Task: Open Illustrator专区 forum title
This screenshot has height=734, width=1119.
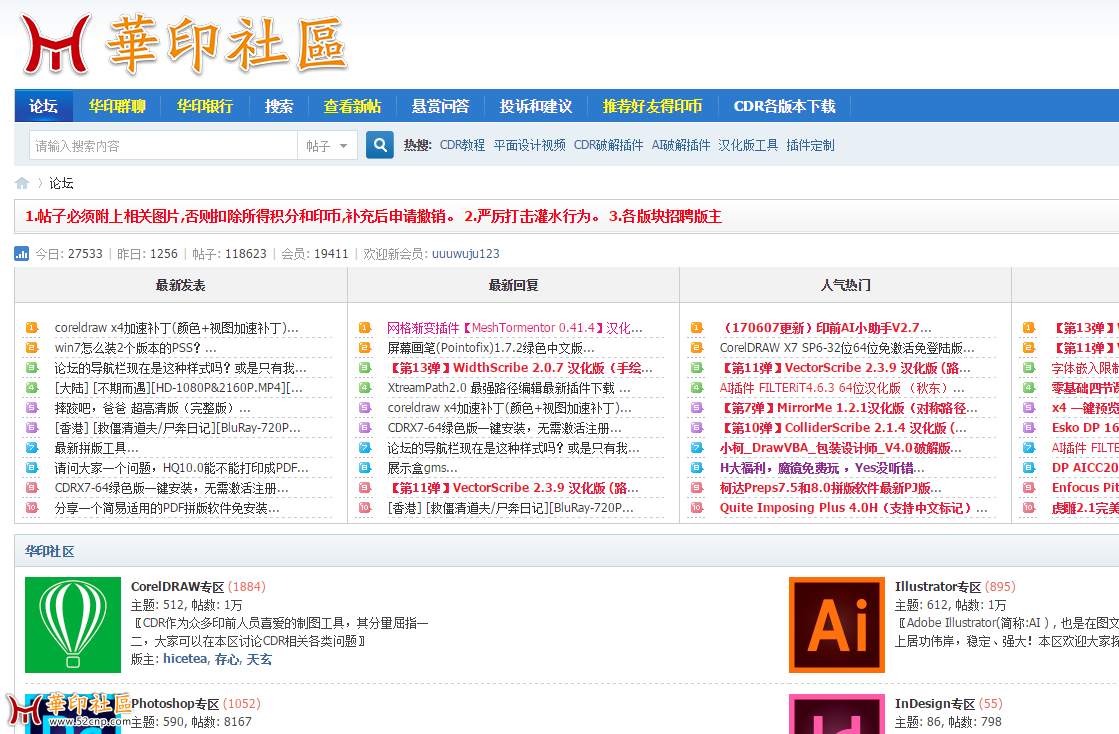Action: pyautogui.click(x=938, y=586)
